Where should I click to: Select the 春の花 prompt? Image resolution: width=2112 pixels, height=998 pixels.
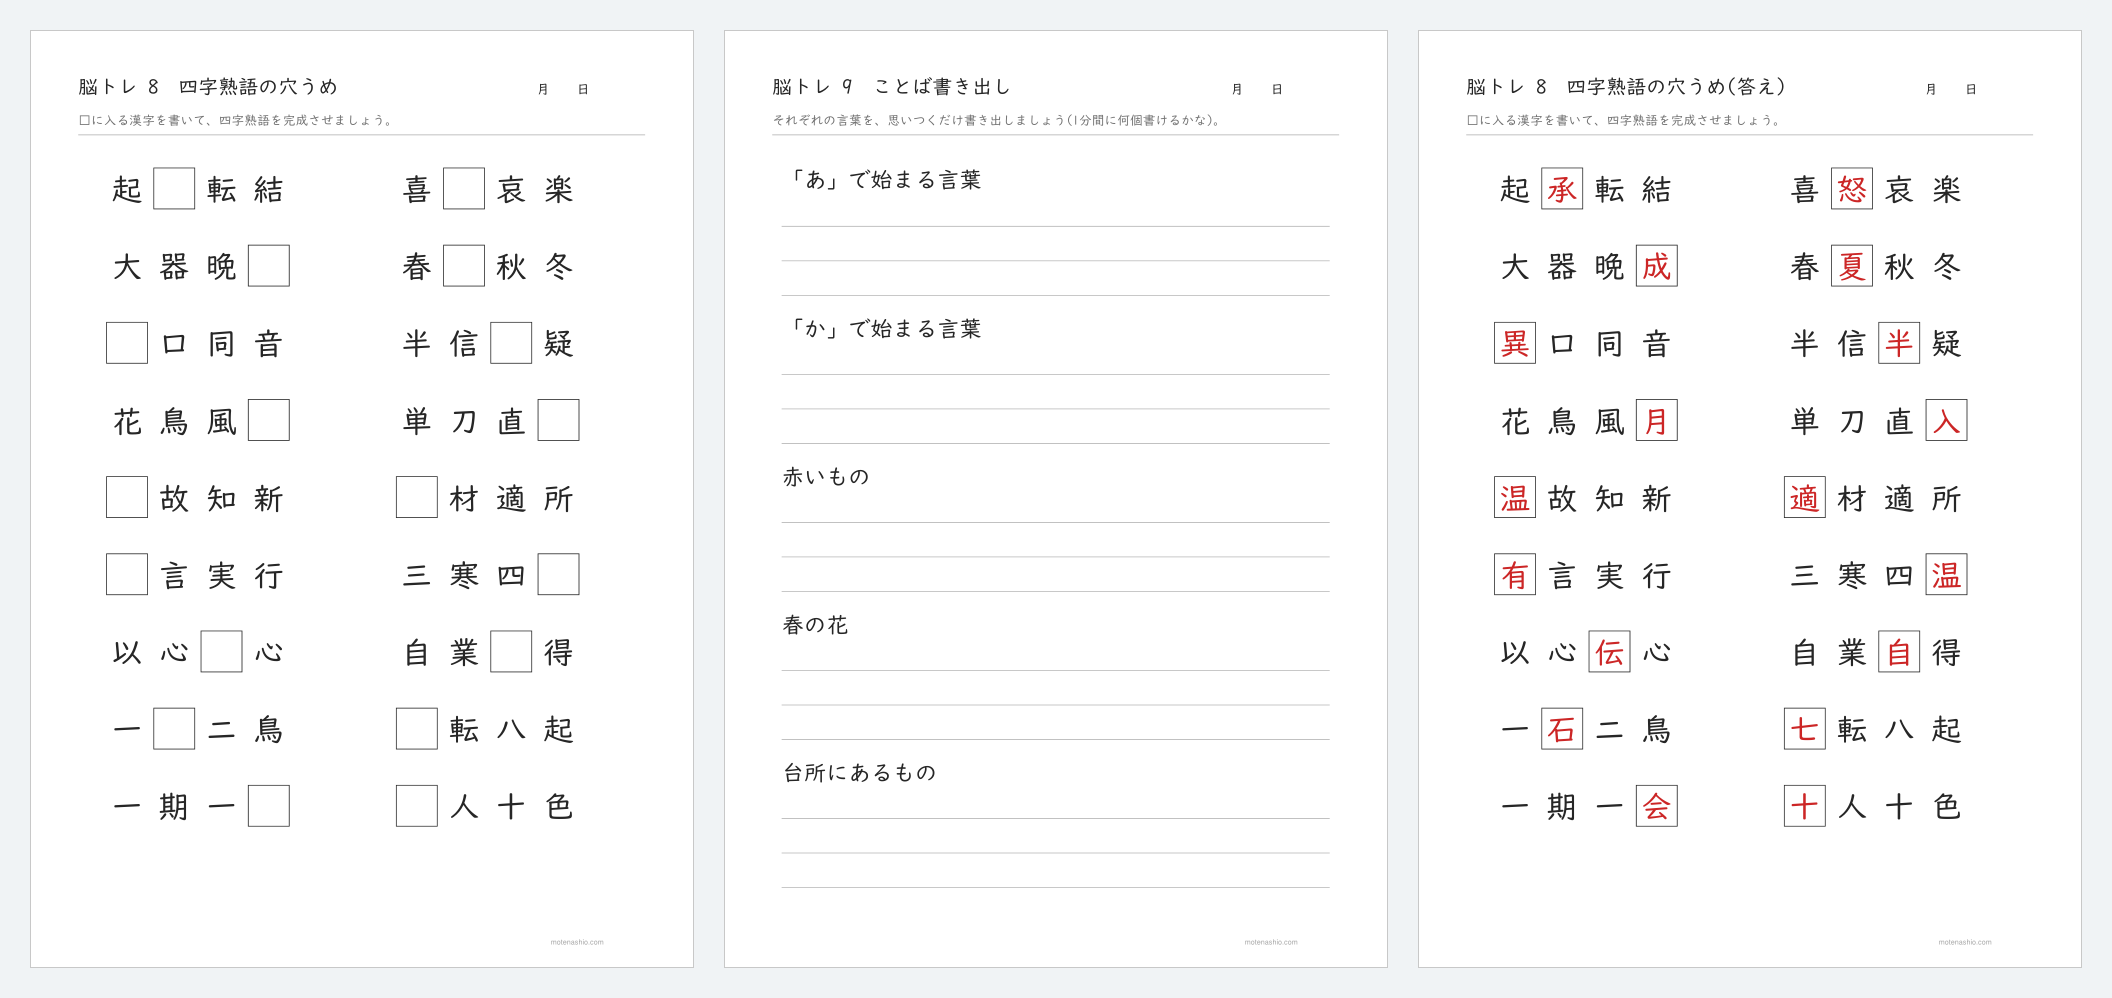tap(815, 625)
